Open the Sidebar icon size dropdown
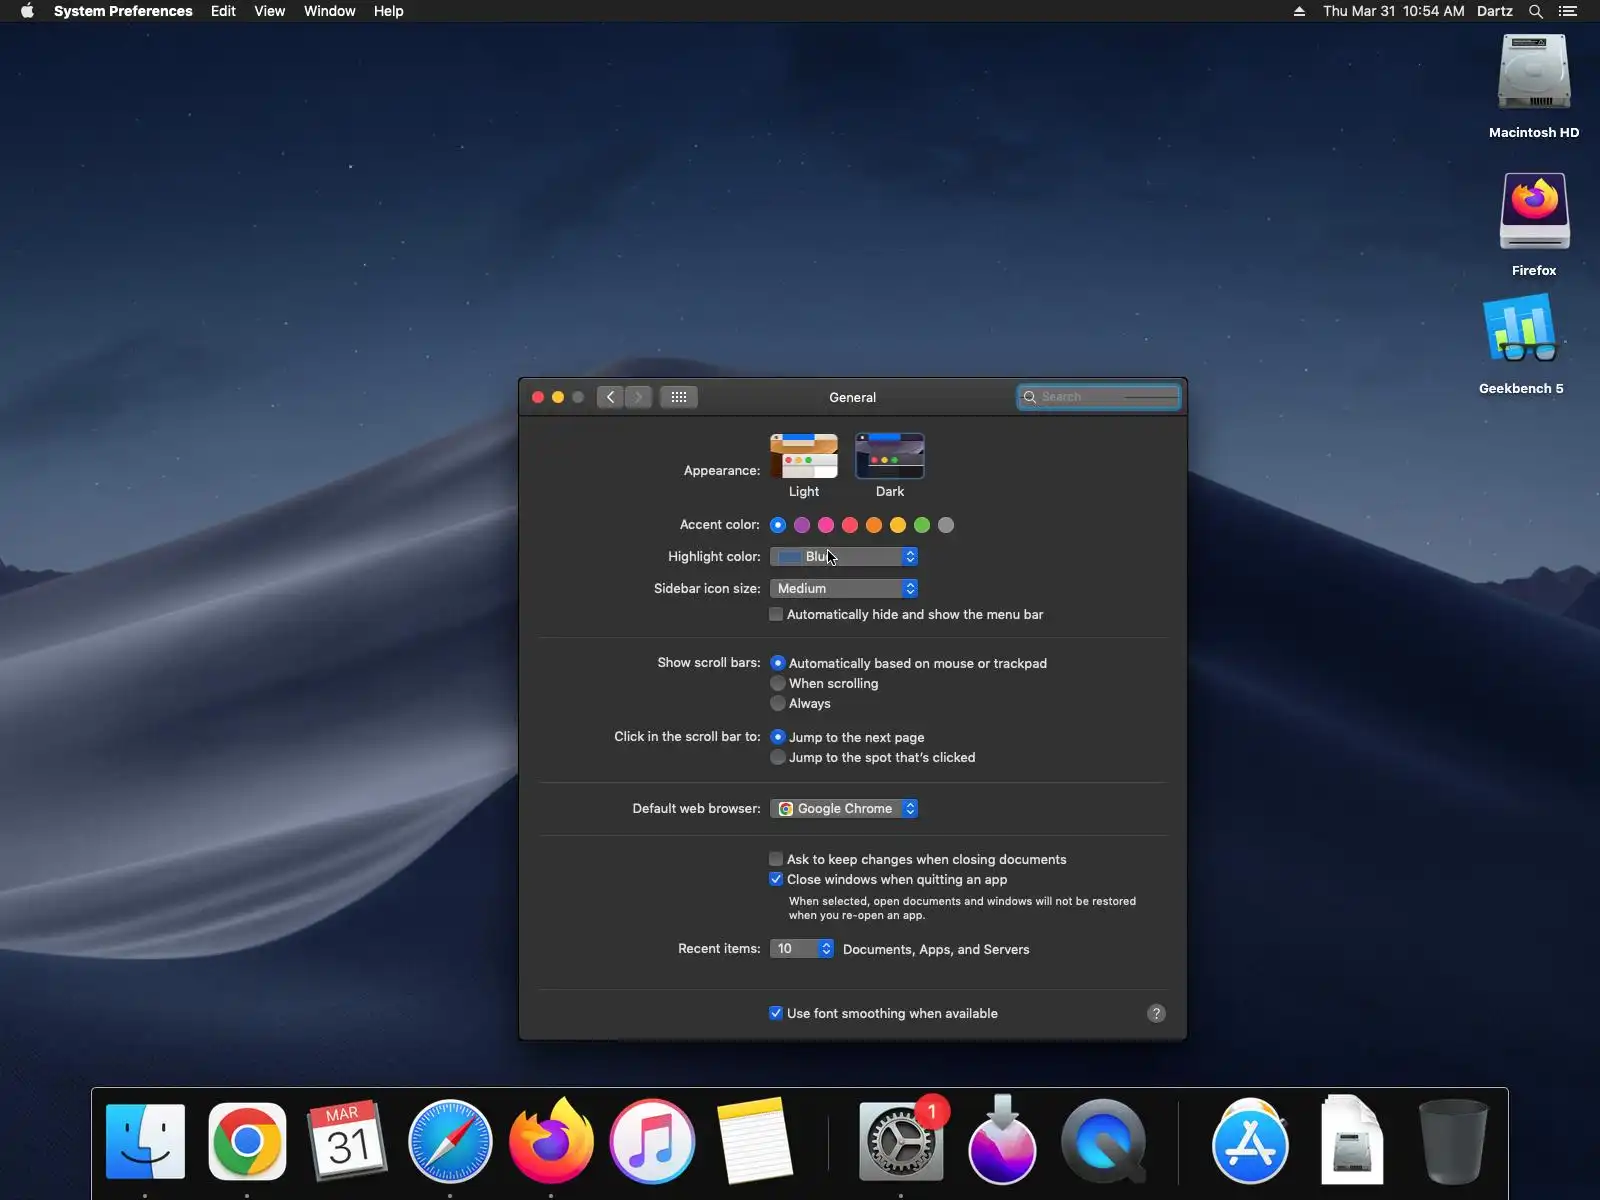The height and width of the screenshot is (1200, 1600). (844, 588)
